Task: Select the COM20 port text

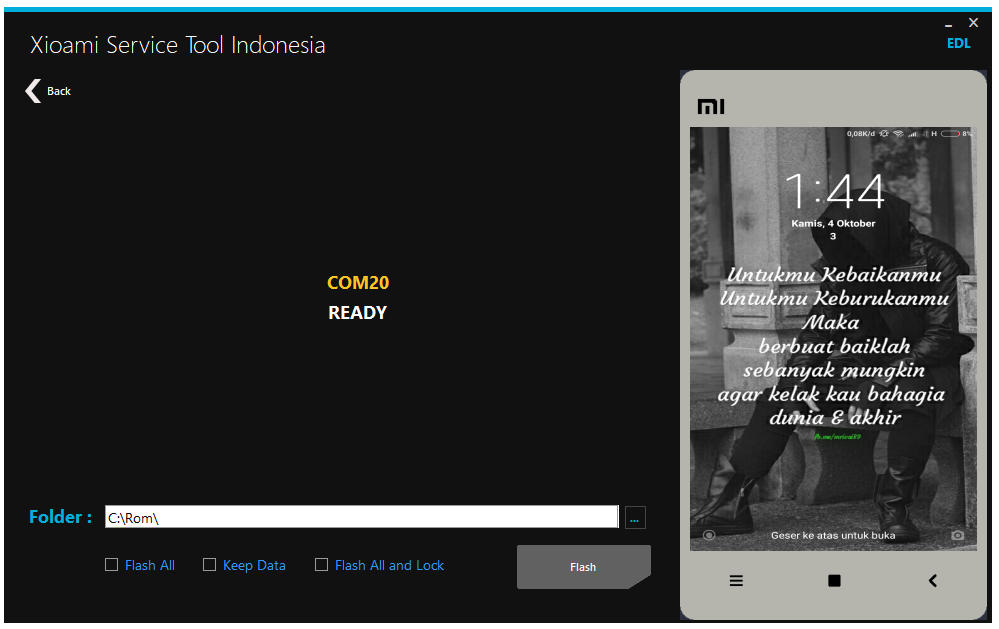Action: click(358, 282)
